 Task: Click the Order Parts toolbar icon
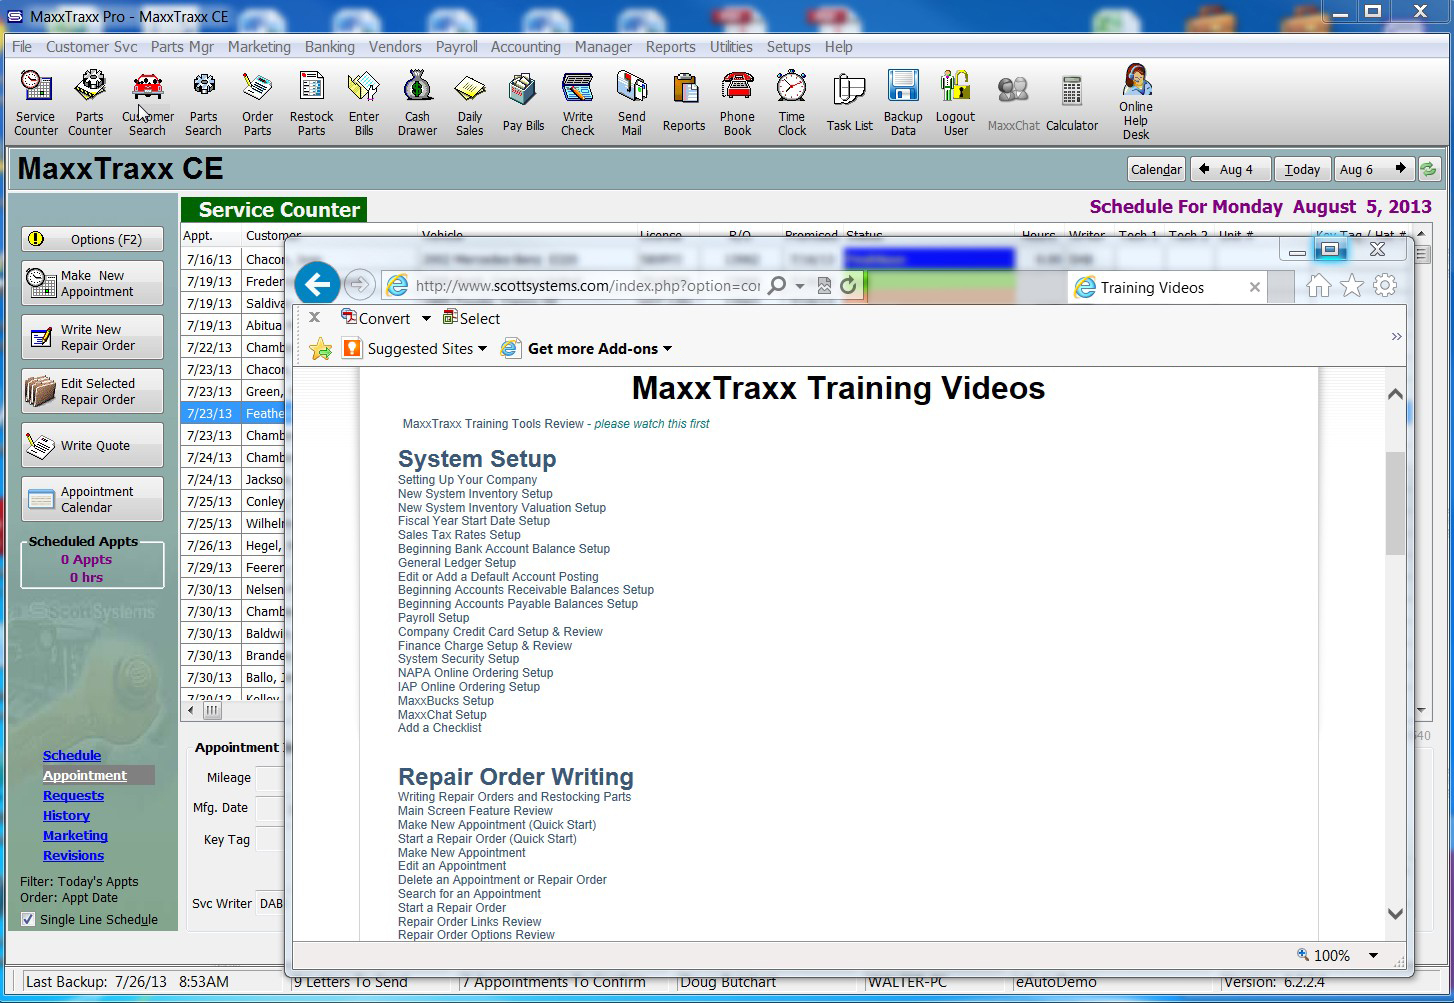coord(257,102)
